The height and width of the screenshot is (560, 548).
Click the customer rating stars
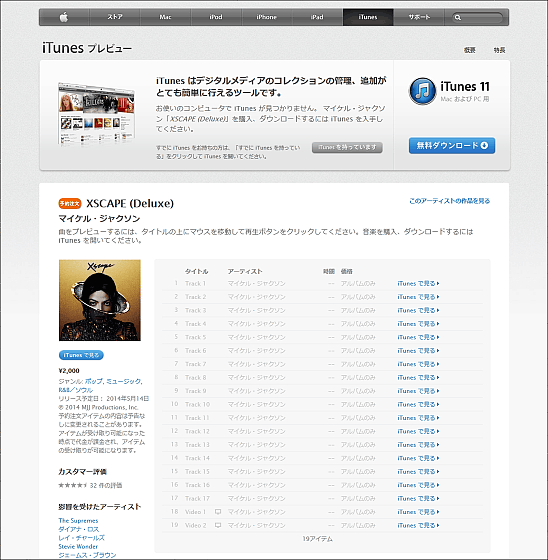pos(73,485)
